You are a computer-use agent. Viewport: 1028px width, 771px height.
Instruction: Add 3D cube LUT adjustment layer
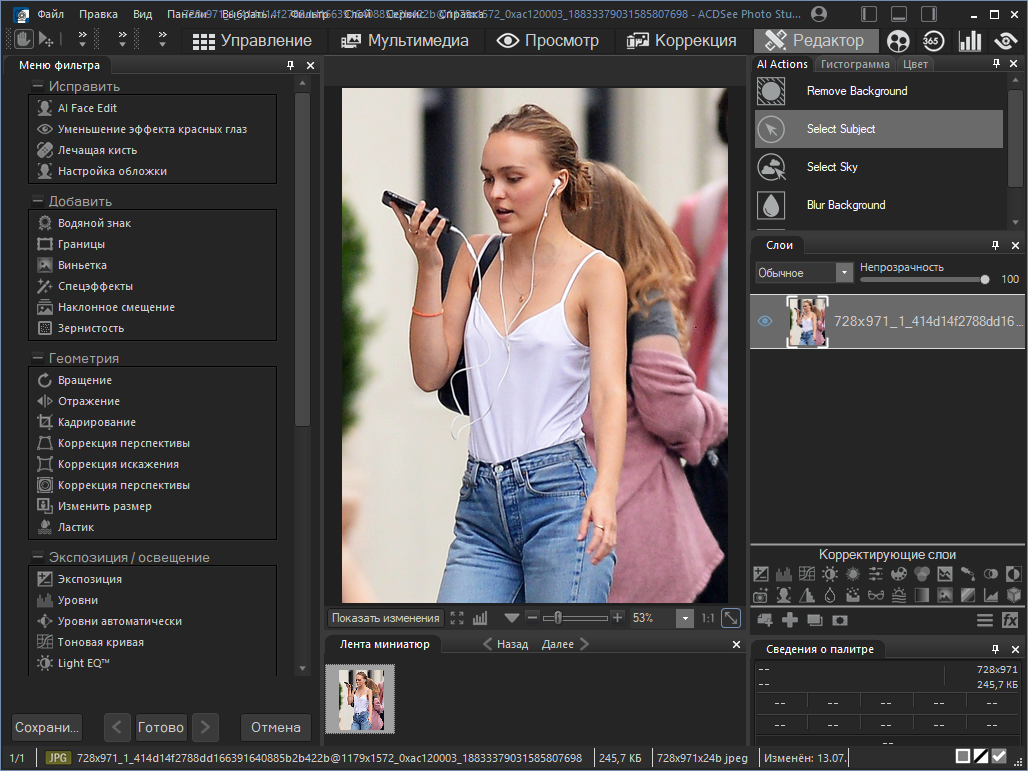[1014, 595]
